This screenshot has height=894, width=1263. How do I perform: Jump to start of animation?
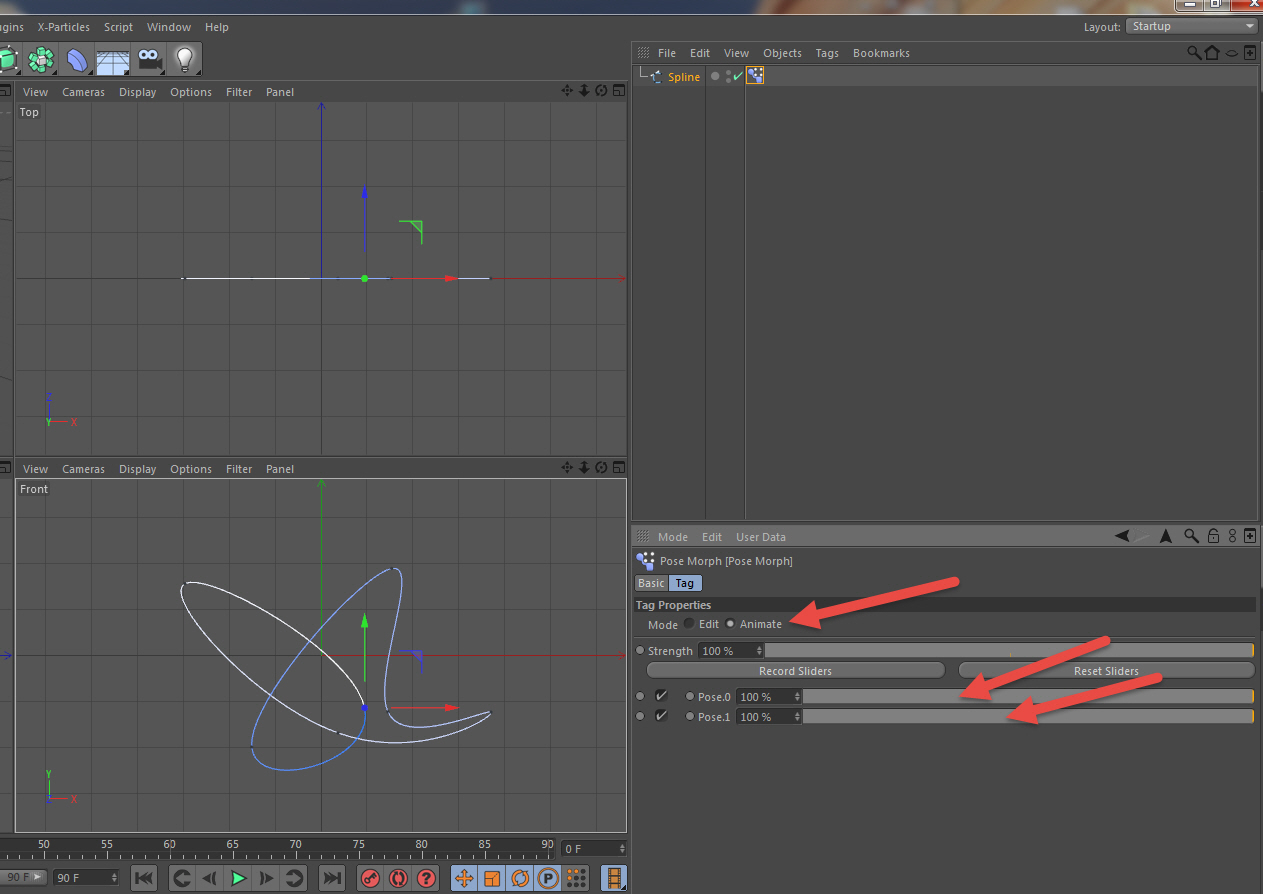[144, 878]
